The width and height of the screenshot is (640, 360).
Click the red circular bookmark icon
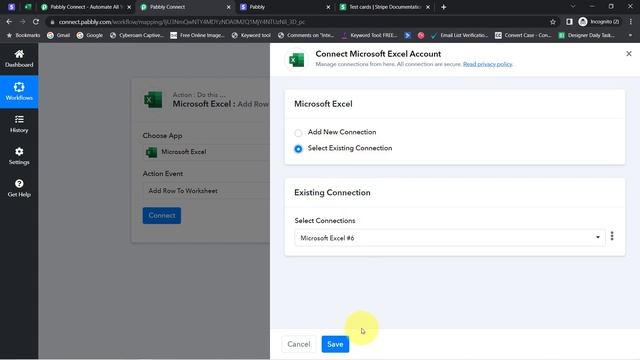pos(421,36)
